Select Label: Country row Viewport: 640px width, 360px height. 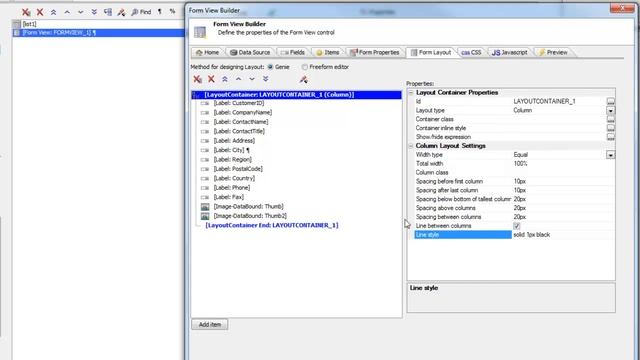click(x=234, y=179)
